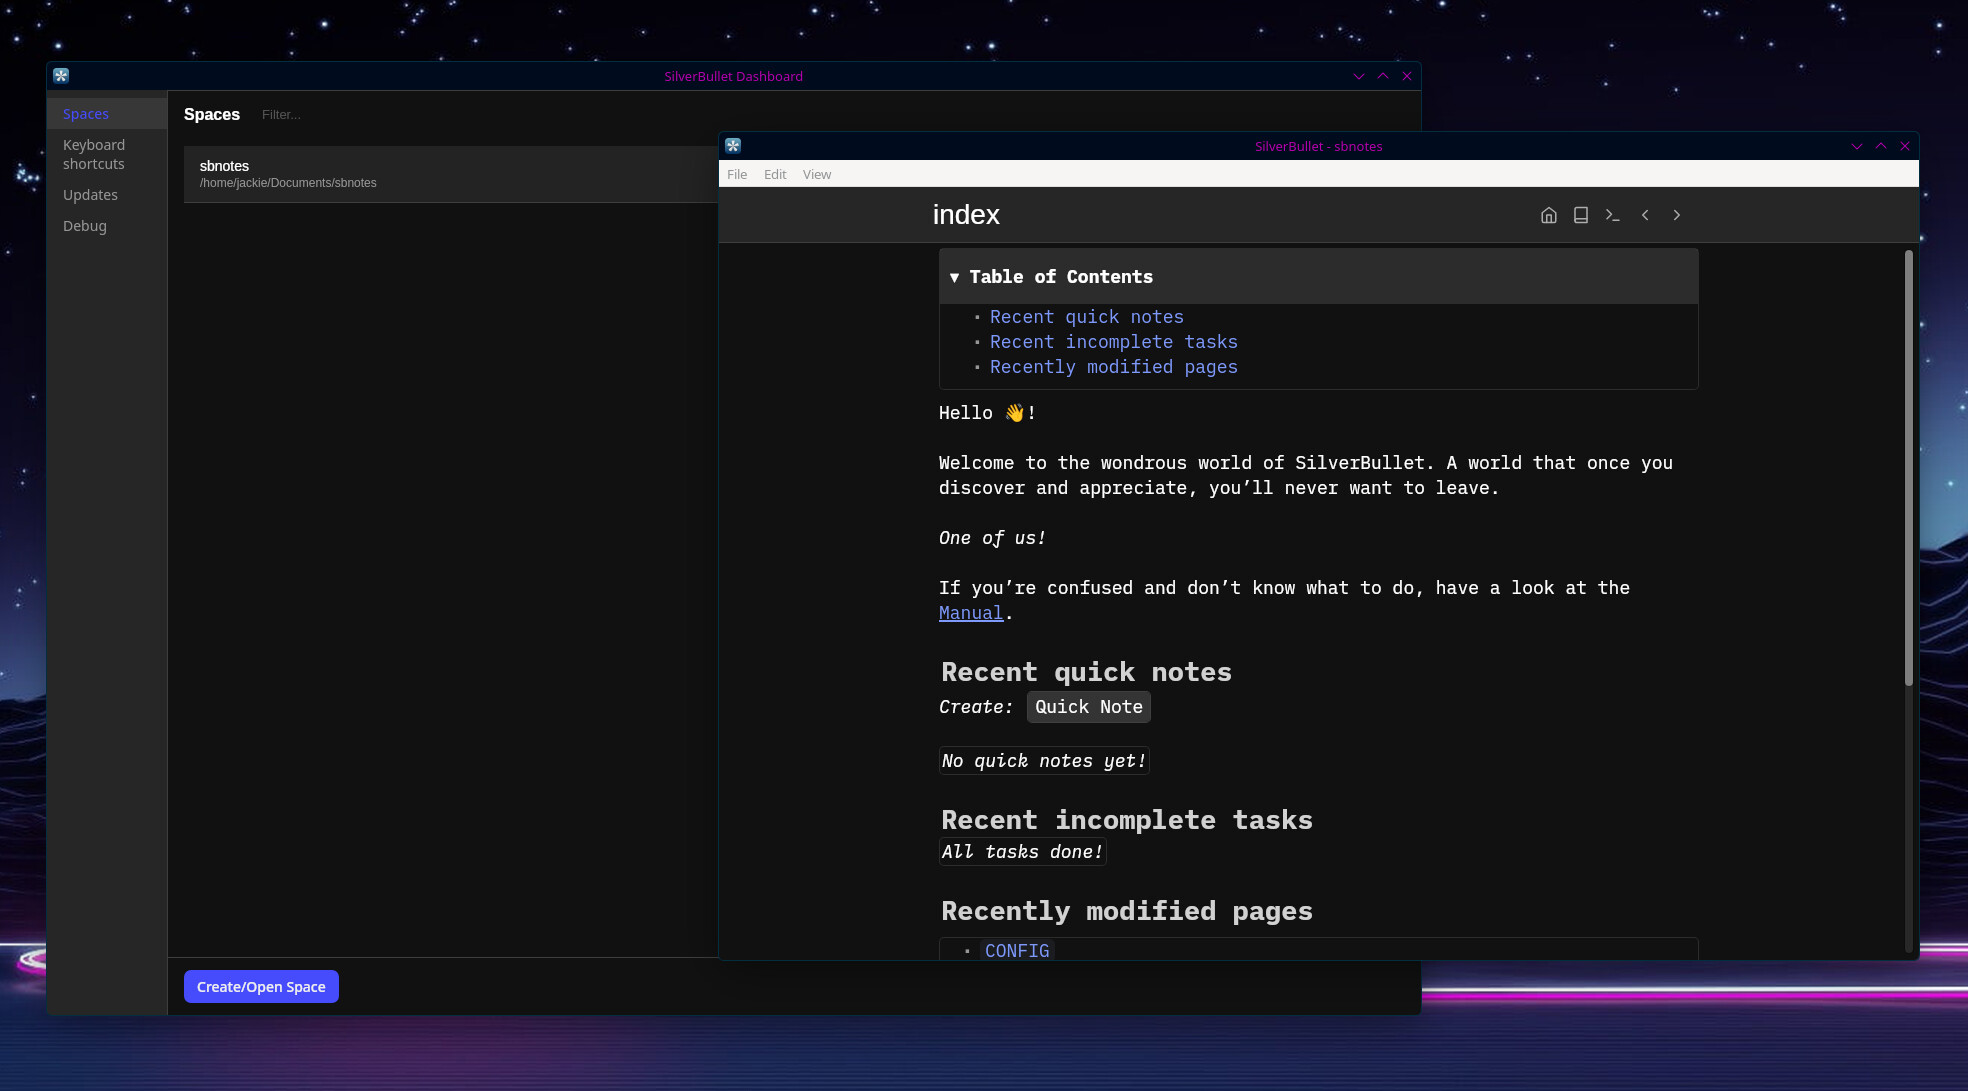Follow the Manual link

[x=970, y=613]
